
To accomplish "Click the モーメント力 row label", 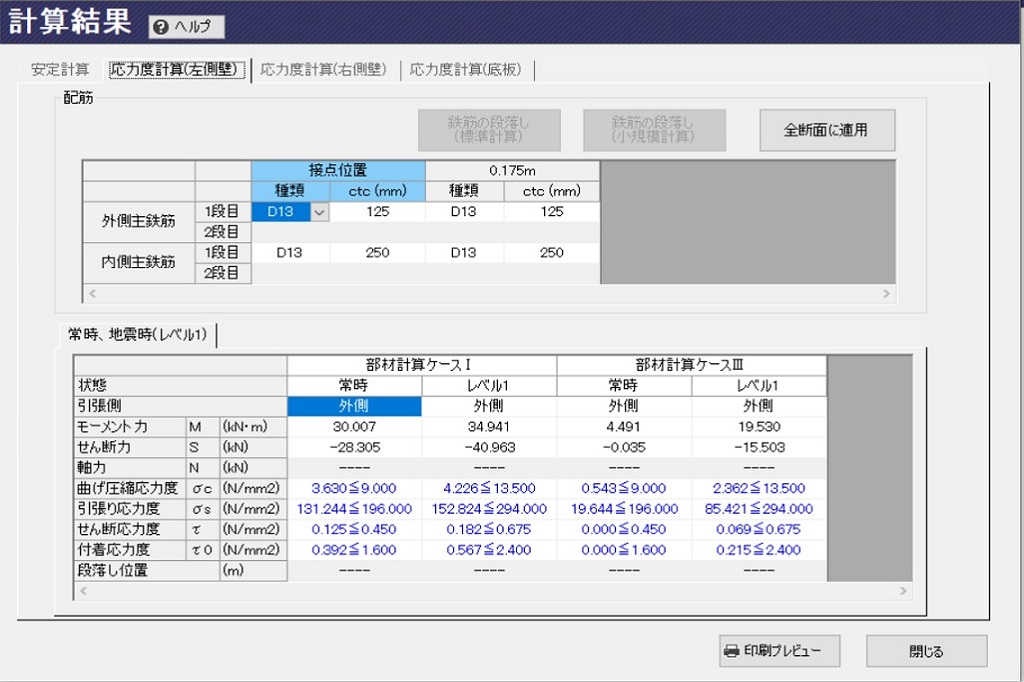I will tap(130, 427).
